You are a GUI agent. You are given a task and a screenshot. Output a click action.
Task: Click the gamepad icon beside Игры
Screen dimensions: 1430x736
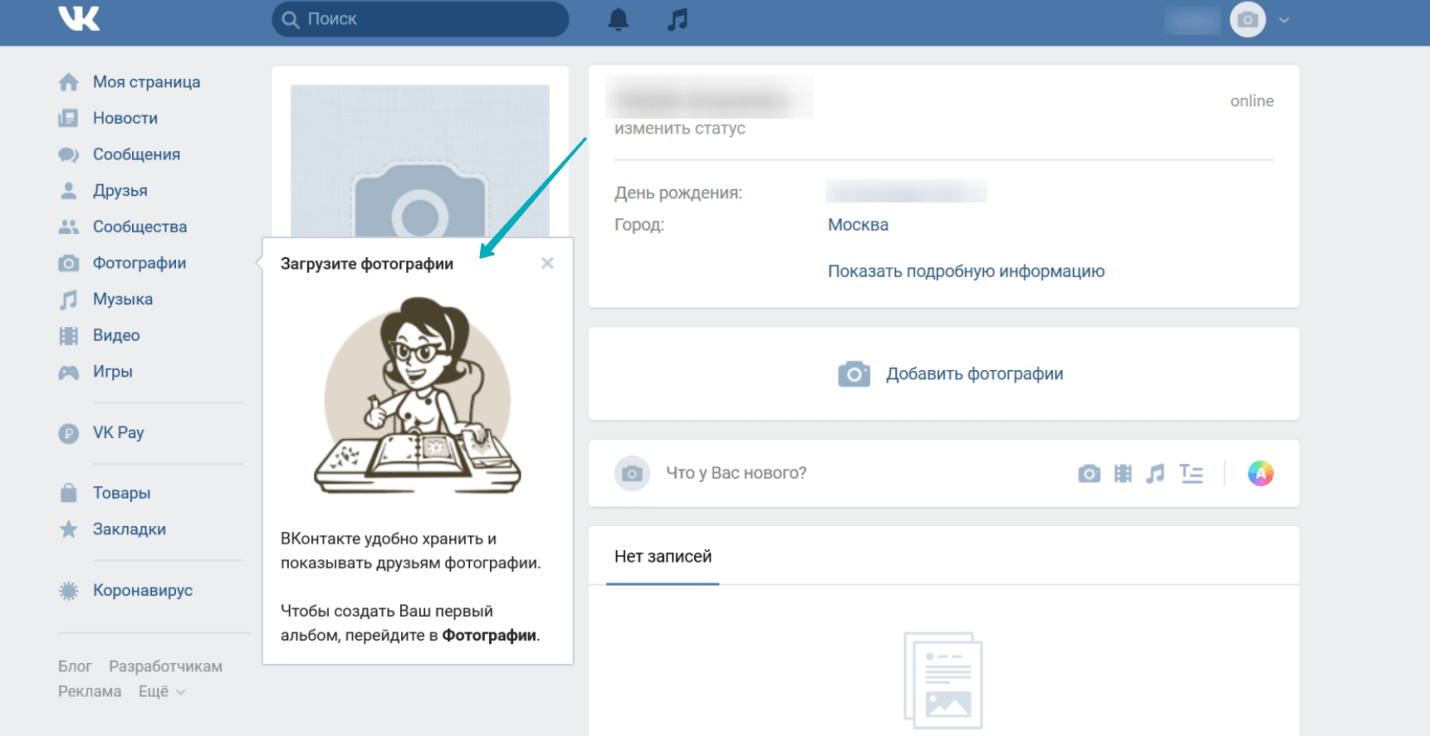point(68,372)
